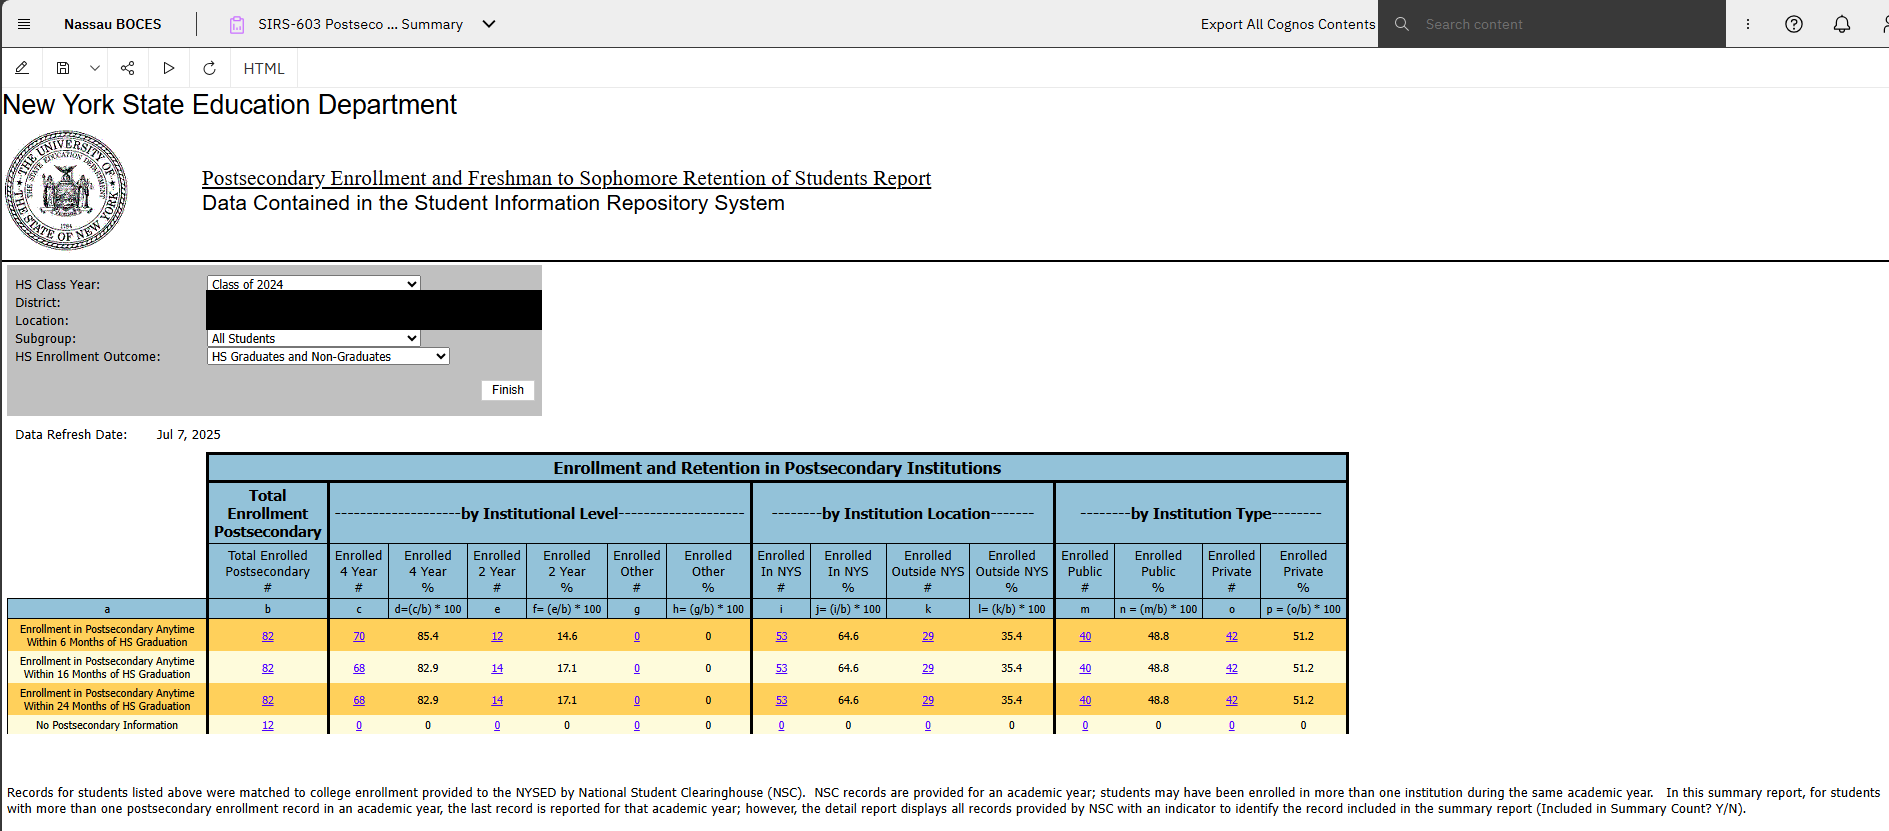Run the report with the play icon
This screenshot has width=1889, height=831.
(x=169, y=68)
